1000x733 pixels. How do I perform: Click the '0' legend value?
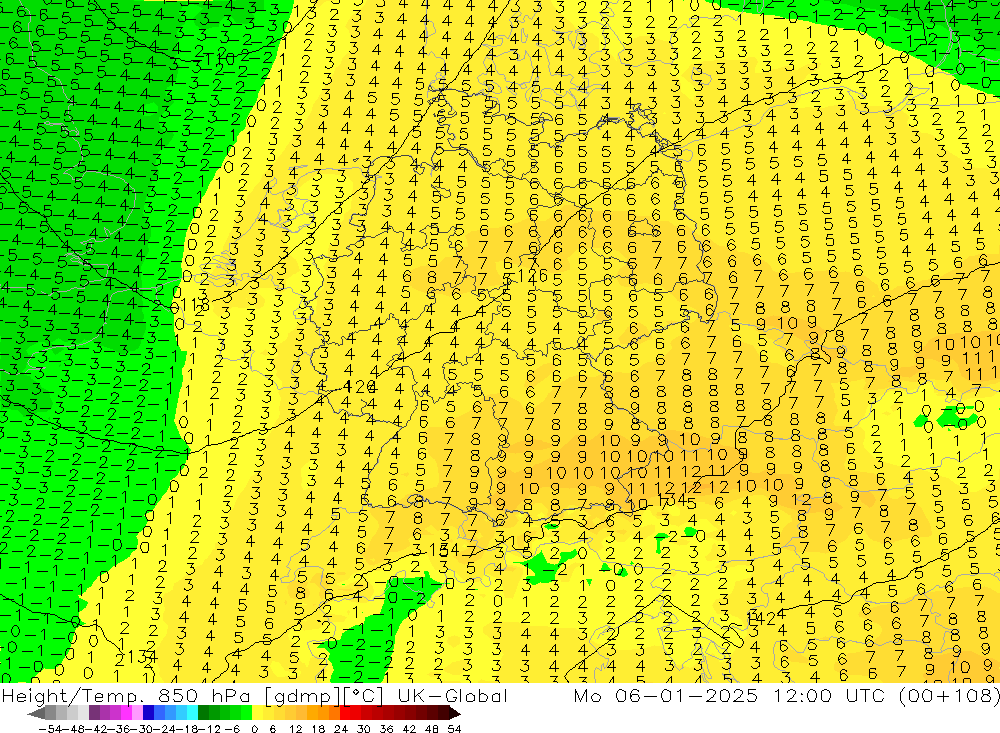point(254,729)
